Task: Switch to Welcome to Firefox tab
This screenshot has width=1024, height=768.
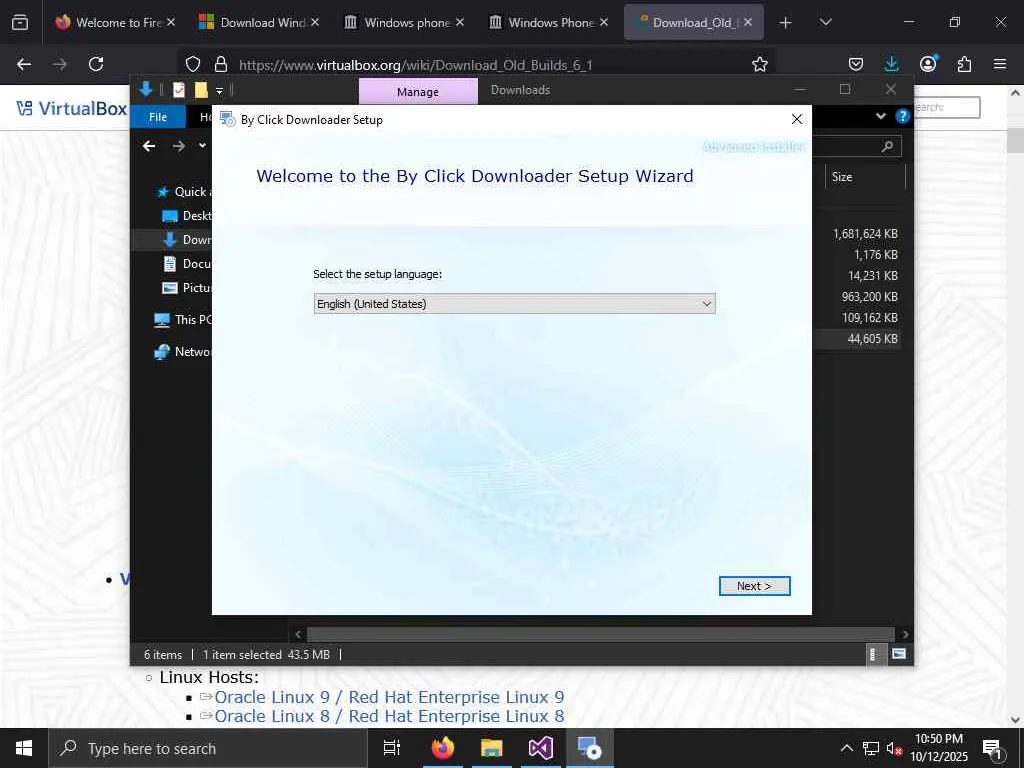Action: 114,22
